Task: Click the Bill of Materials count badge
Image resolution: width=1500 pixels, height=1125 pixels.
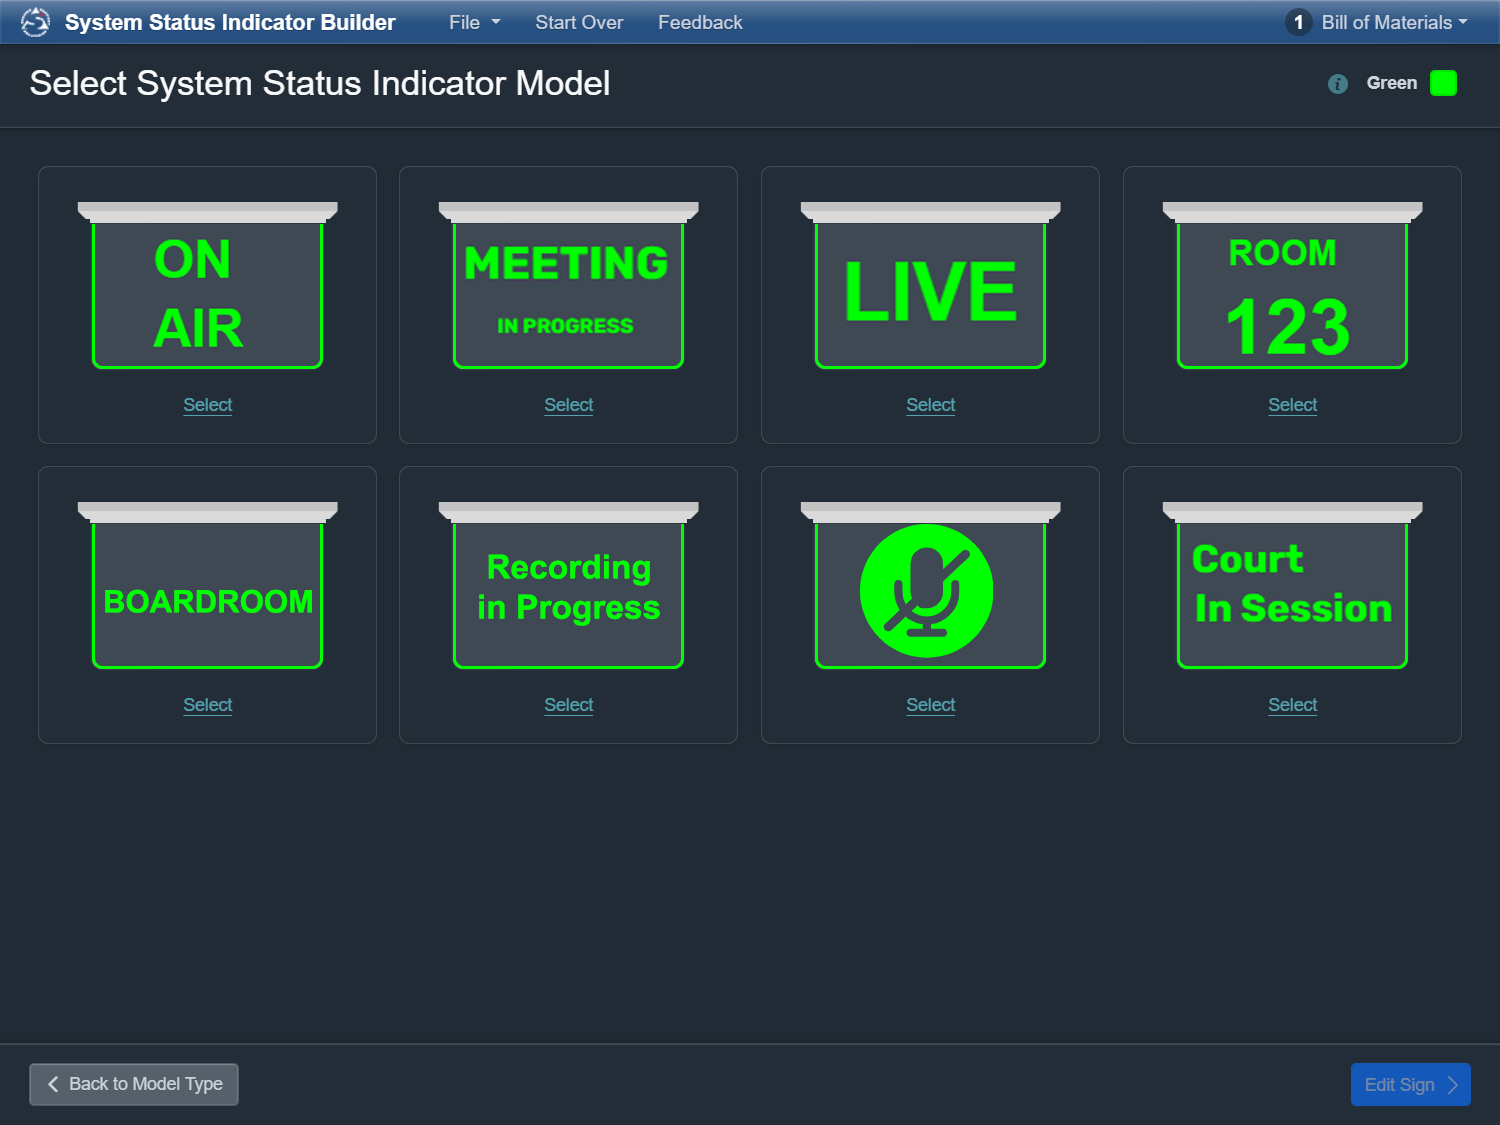Action: (x=1298, y=22)
